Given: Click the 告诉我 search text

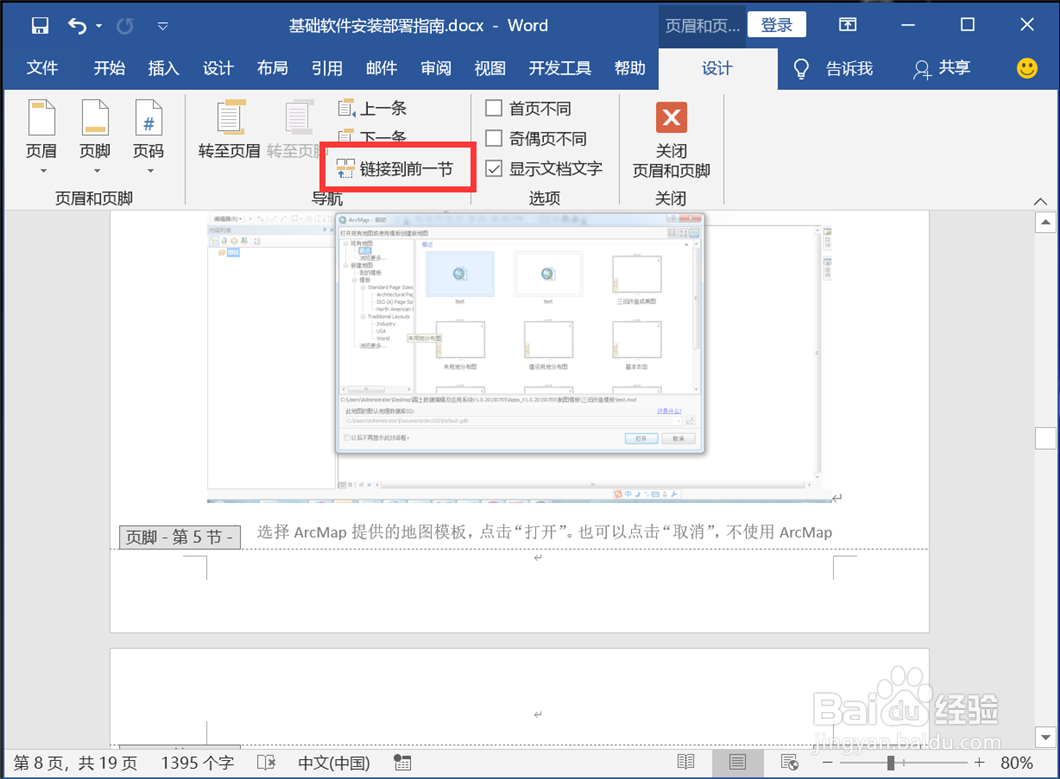Looking at the screenshot, I should (x=849, y=68).
